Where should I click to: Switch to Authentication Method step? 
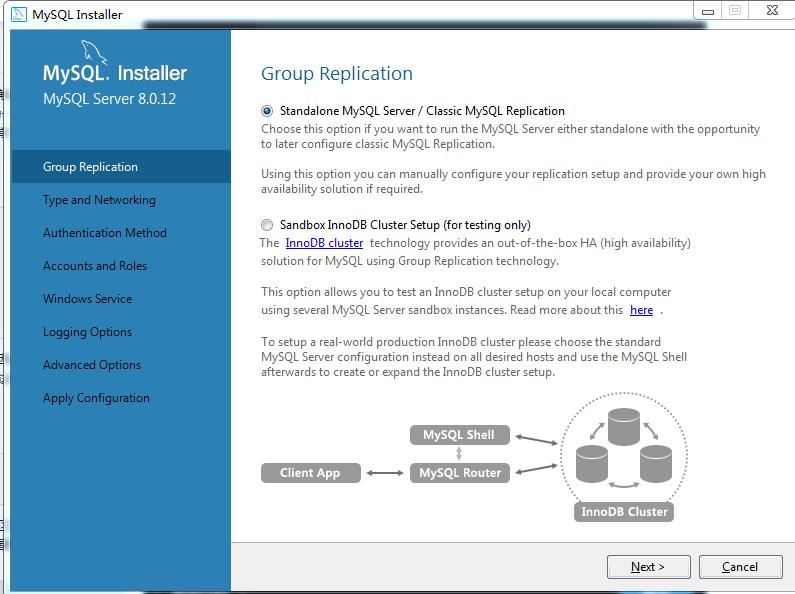point(105,233)
